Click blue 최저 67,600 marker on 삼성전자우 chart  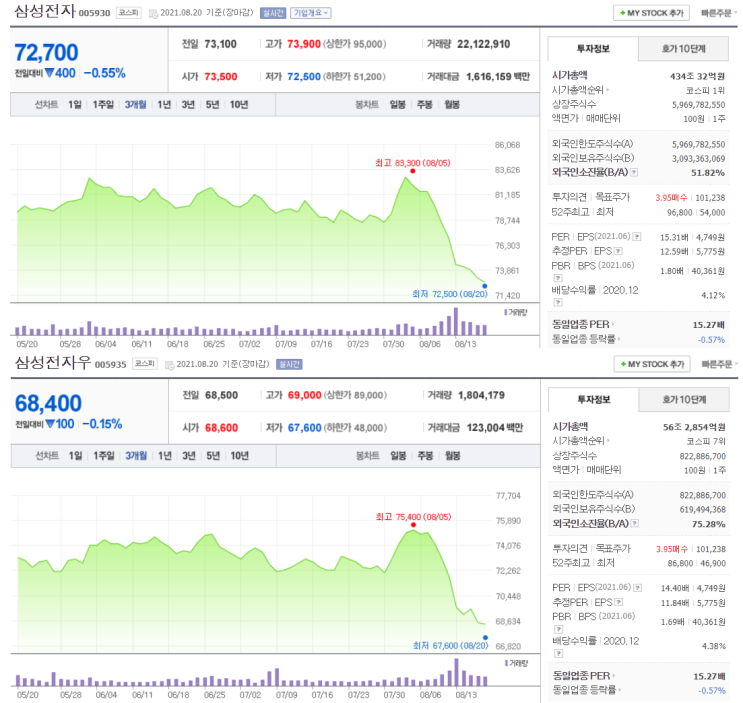point(485,638)
